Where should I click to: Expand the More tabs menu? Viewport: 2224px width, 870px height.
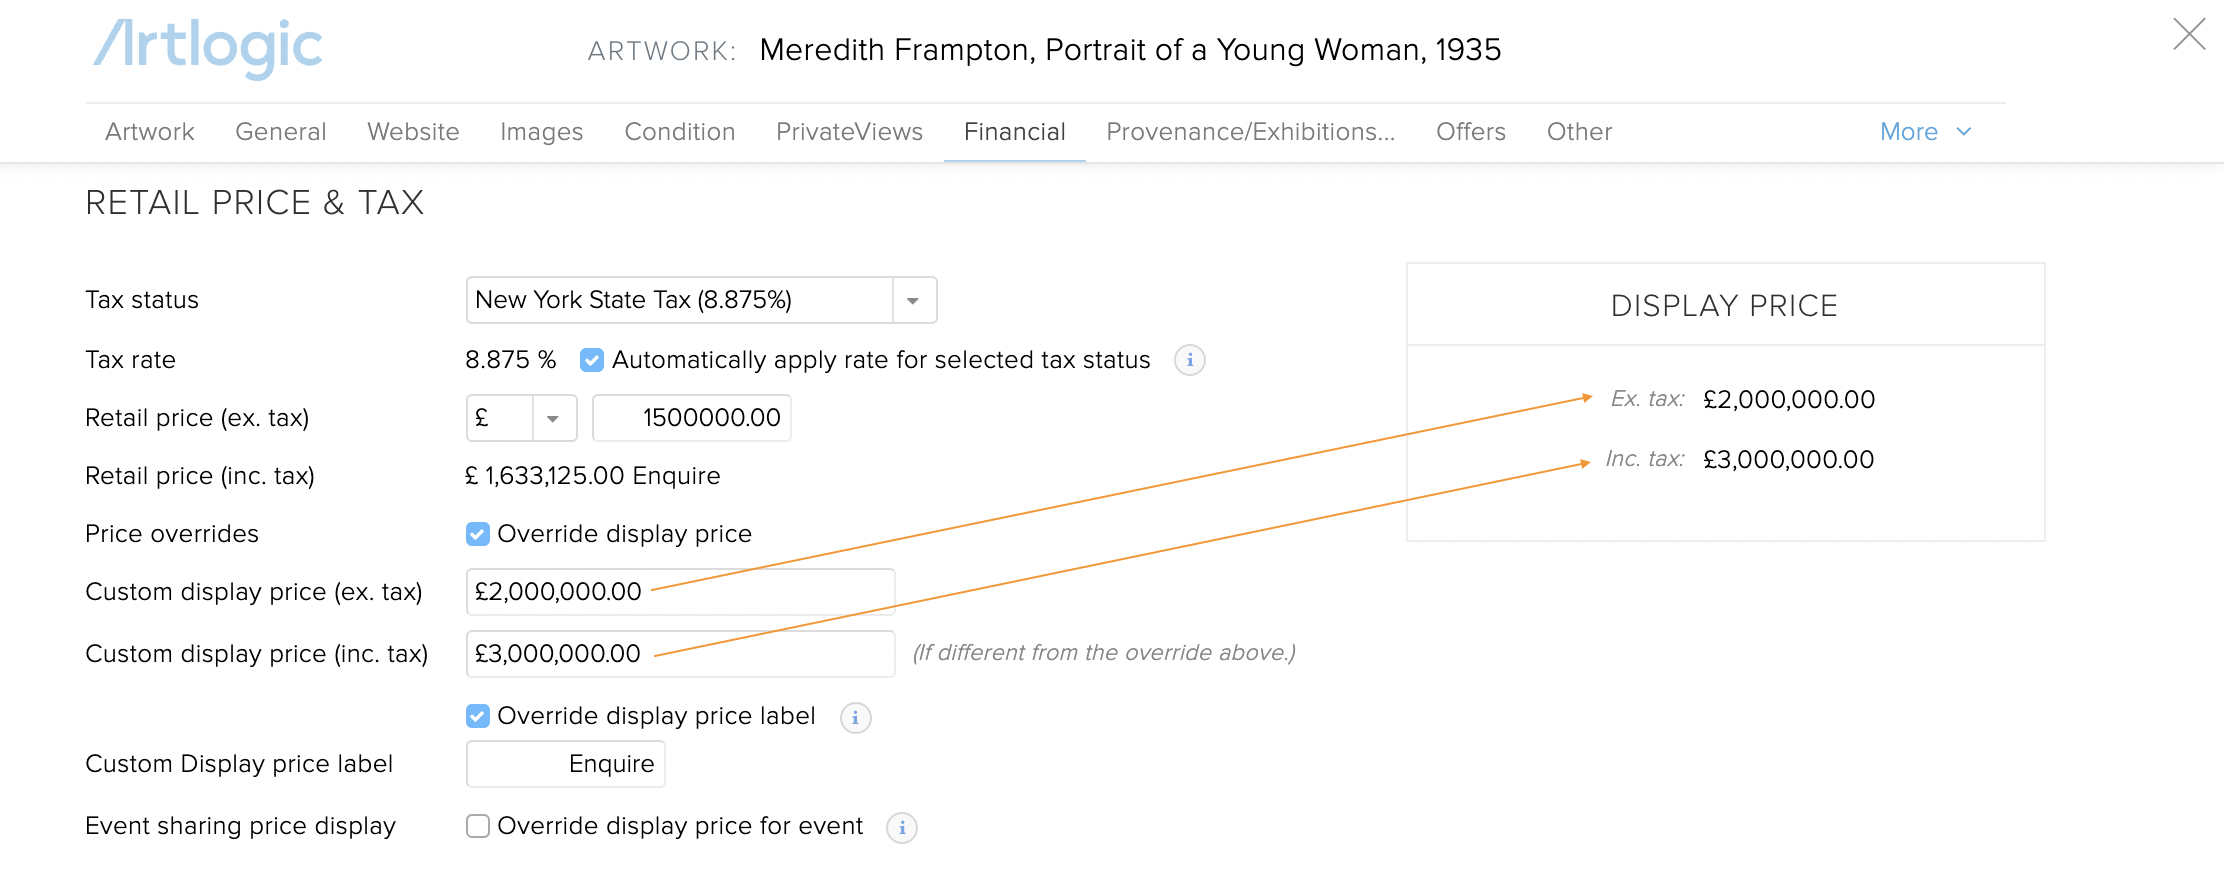[1925, 132]
